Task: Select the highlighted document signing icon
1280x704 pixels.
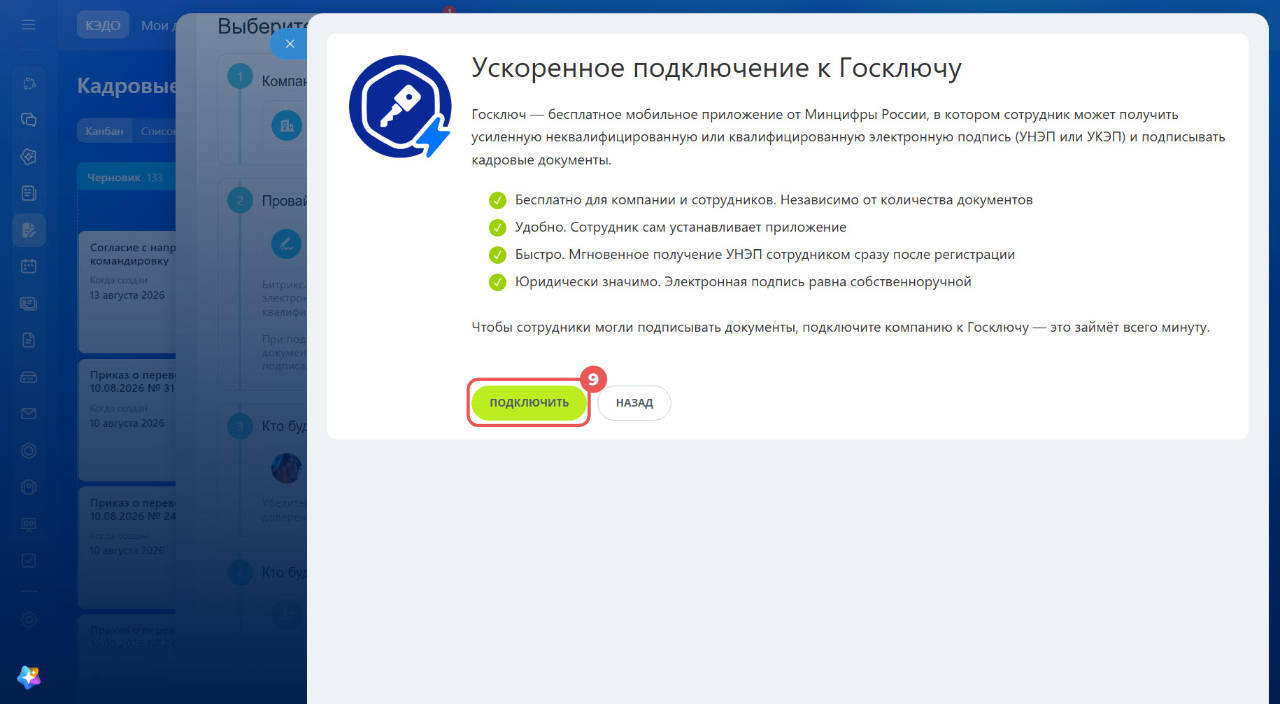Action: (29, 230)
